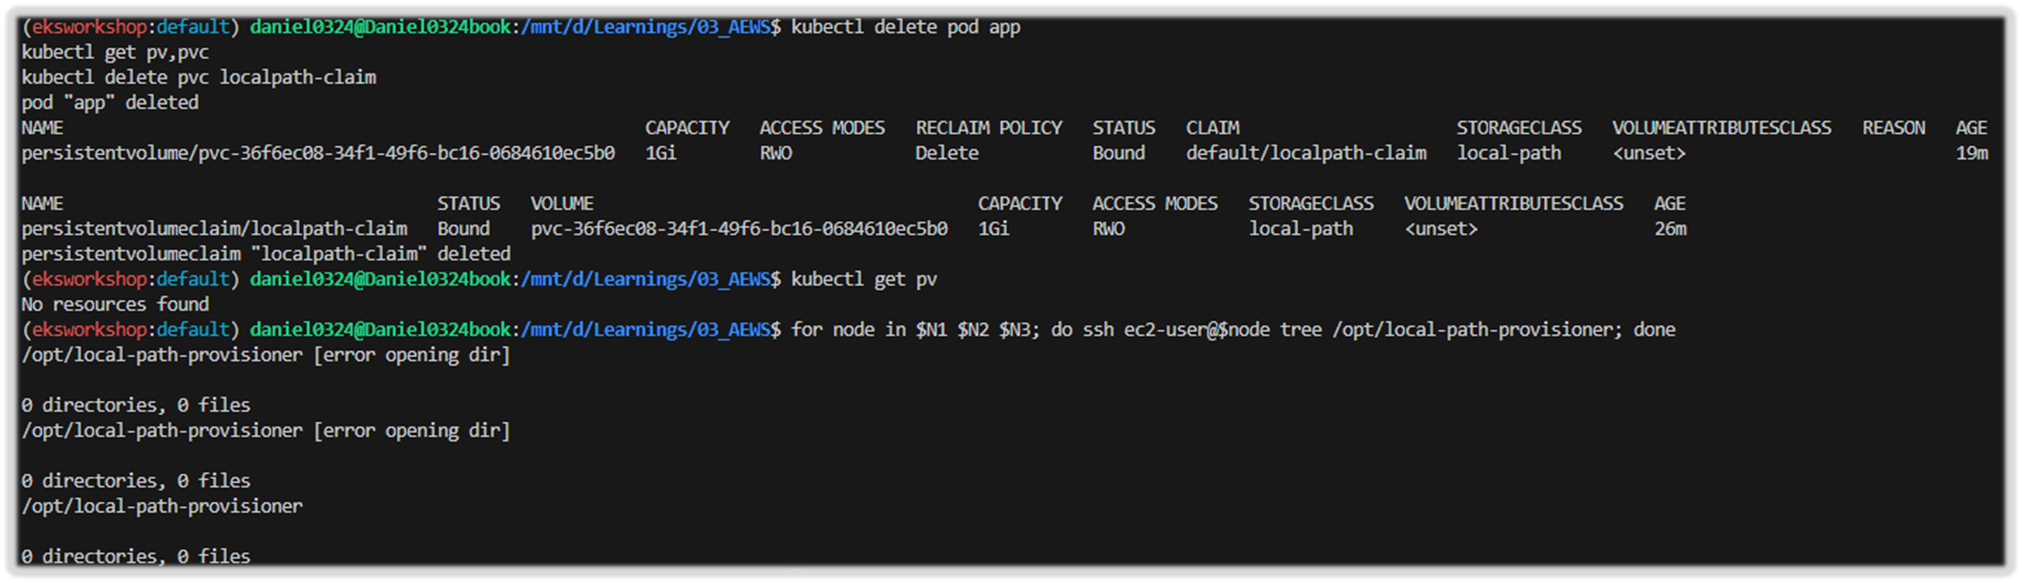The height and width of the screenshot is (583, 2022).
Task: Click the 'No resources found' output
Action: click(115, 304)
